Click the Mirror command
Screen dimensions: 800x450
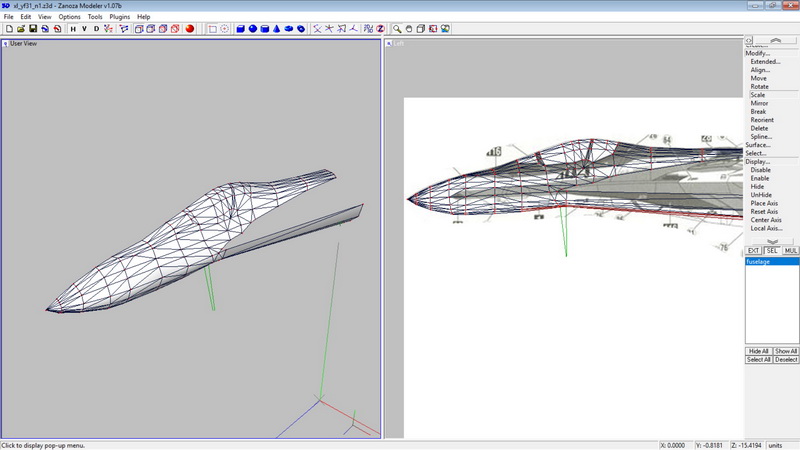pos(759,103)
